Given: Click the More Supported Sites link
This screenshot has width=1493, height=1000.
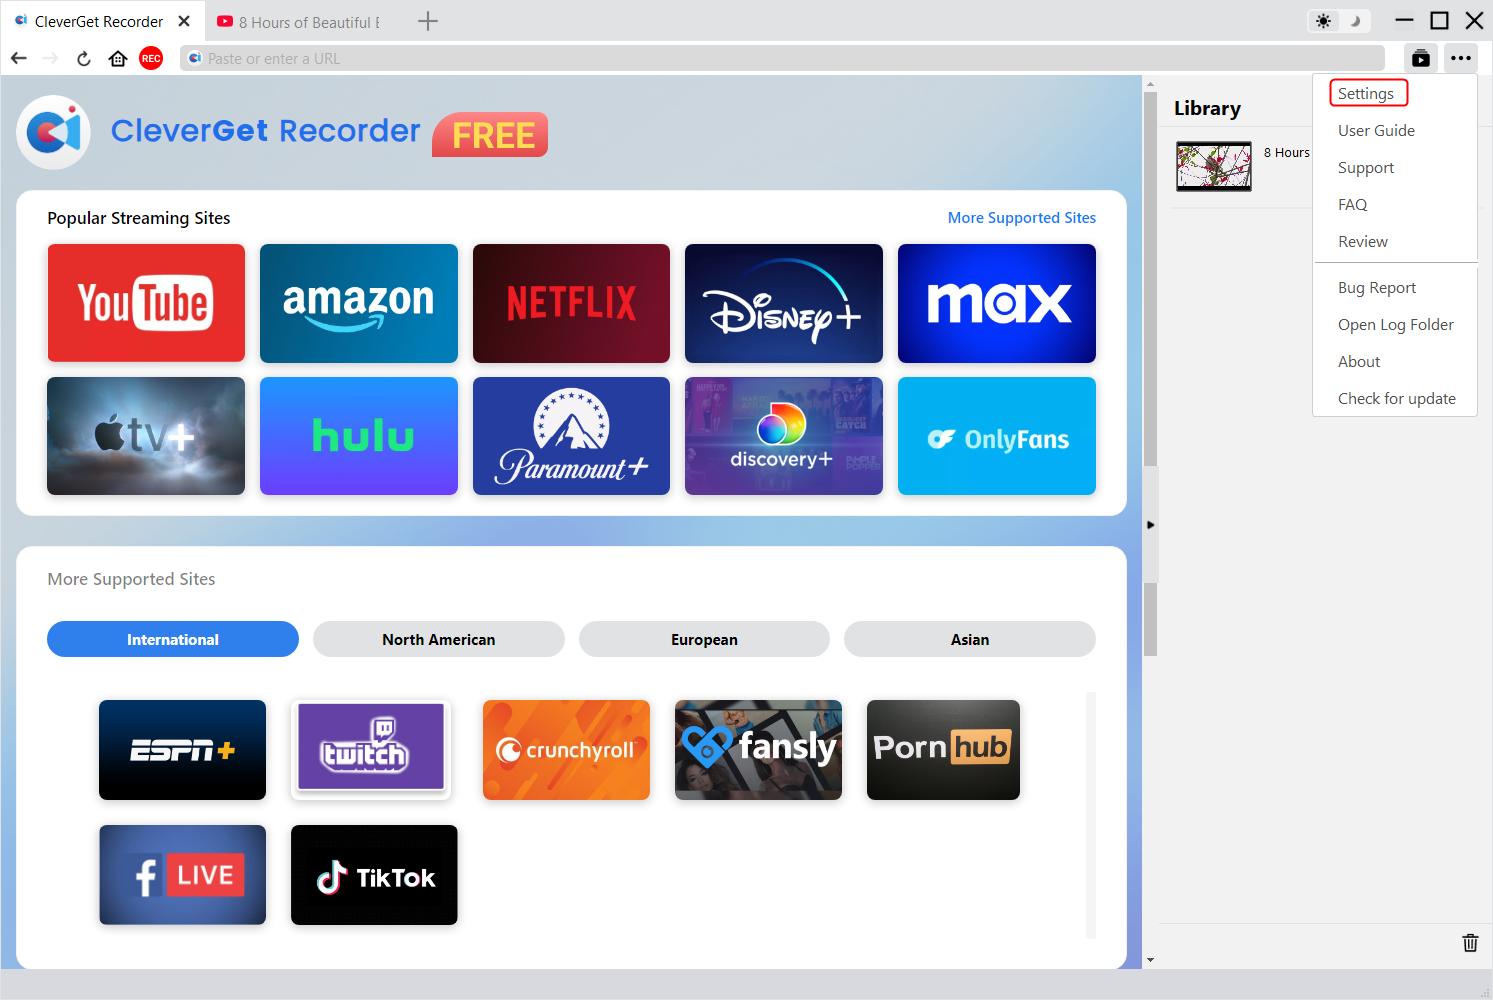Looking at the screenshot, I should coord(1022,218).
